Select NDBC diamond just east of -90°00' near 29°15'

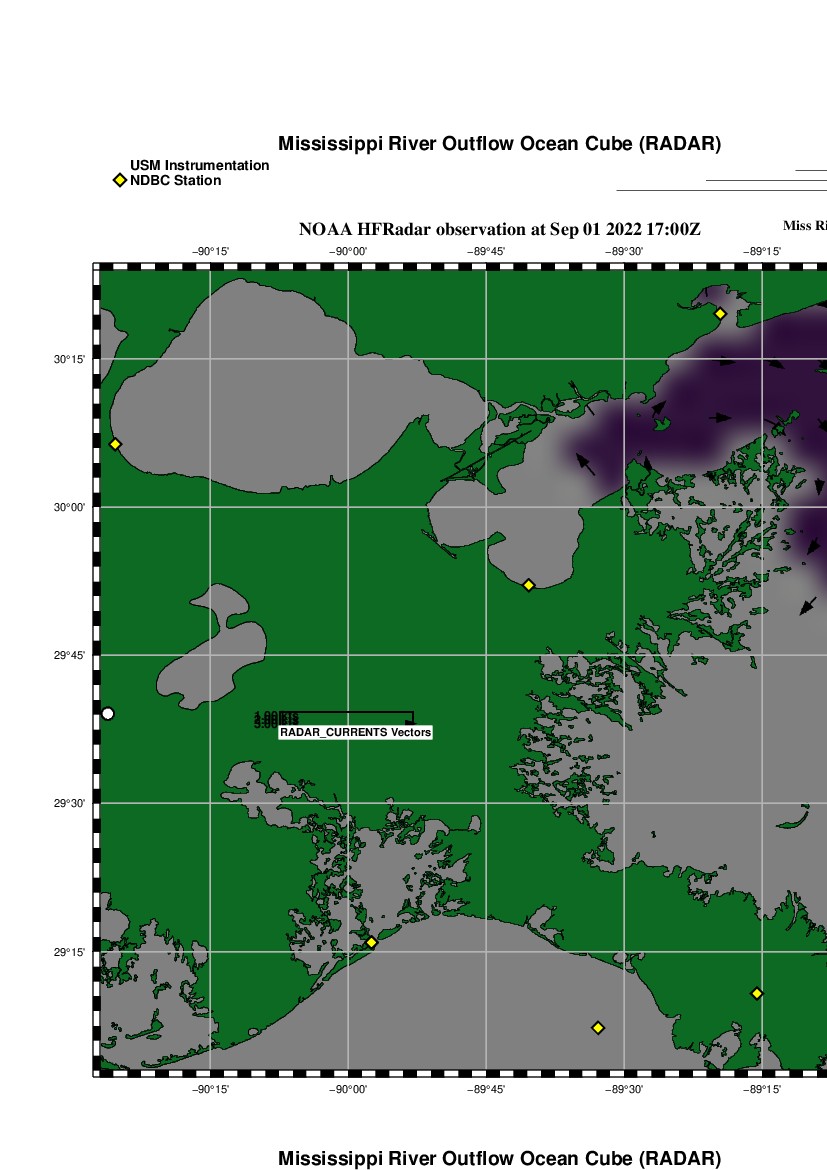click(x=371, y=942)
